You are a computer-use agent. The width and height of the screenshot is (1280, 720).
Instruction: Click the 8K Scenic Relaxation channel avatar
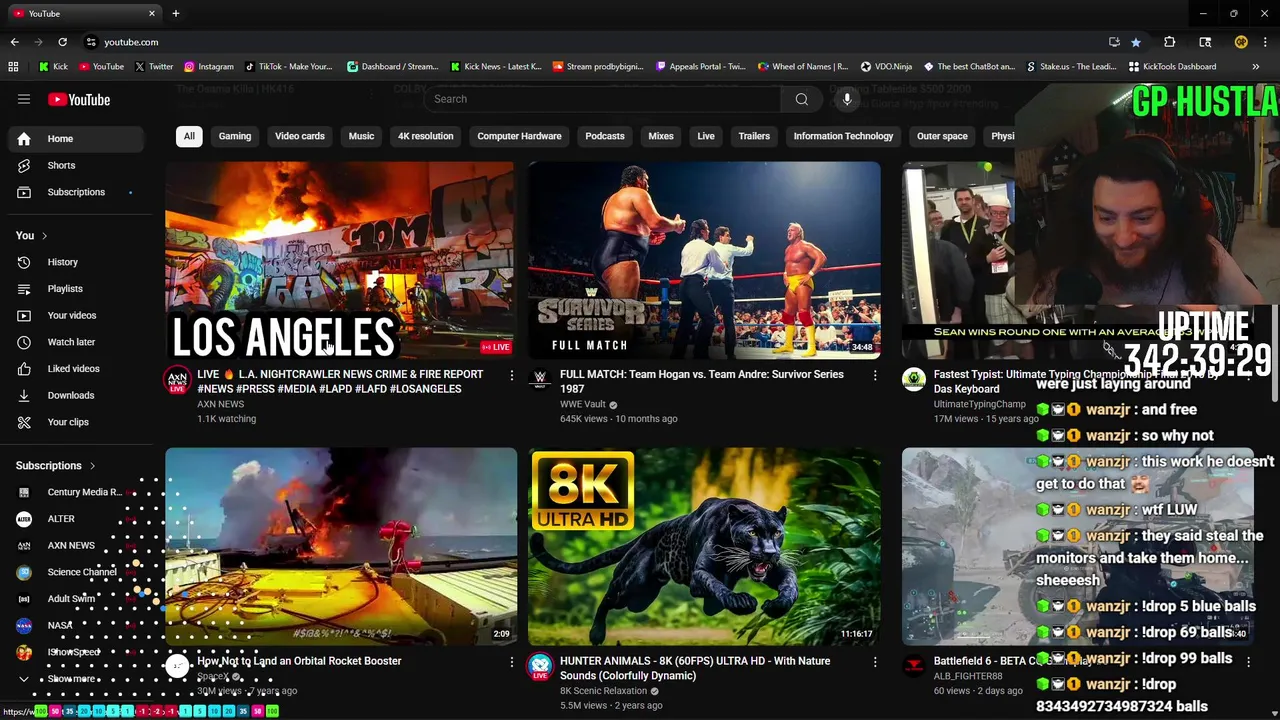pyautogui.click(x=540, y=667)
